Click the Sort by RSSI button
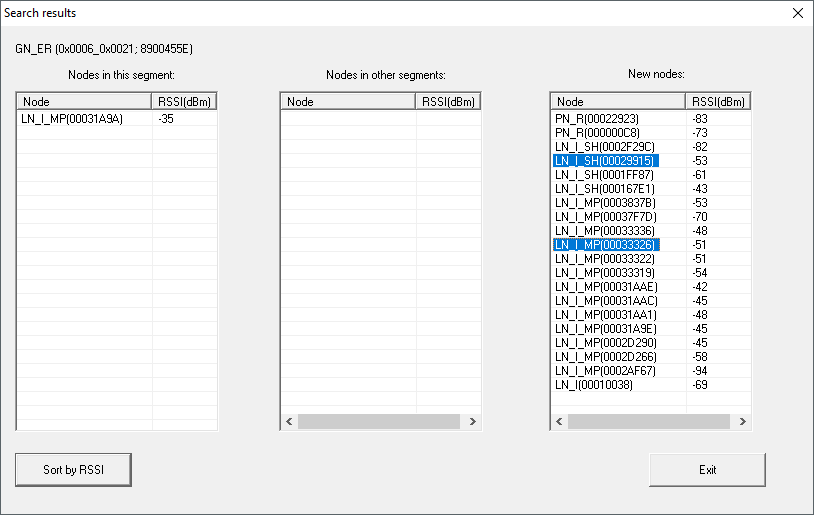Image resolution: width=814 pixels, height=515 pixels. pyautogui.click(x=73, y=469)
